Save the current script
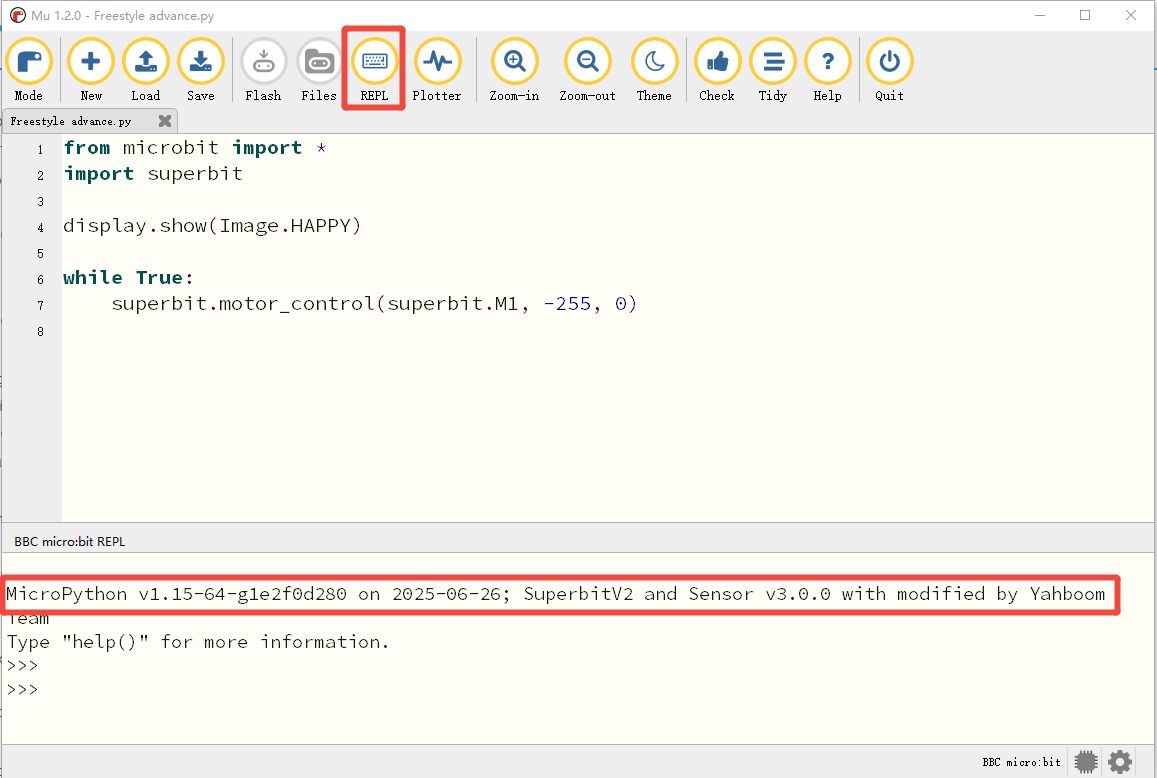Image resolution: width=1157 pixels, height=778 pixels. (201, 70)
